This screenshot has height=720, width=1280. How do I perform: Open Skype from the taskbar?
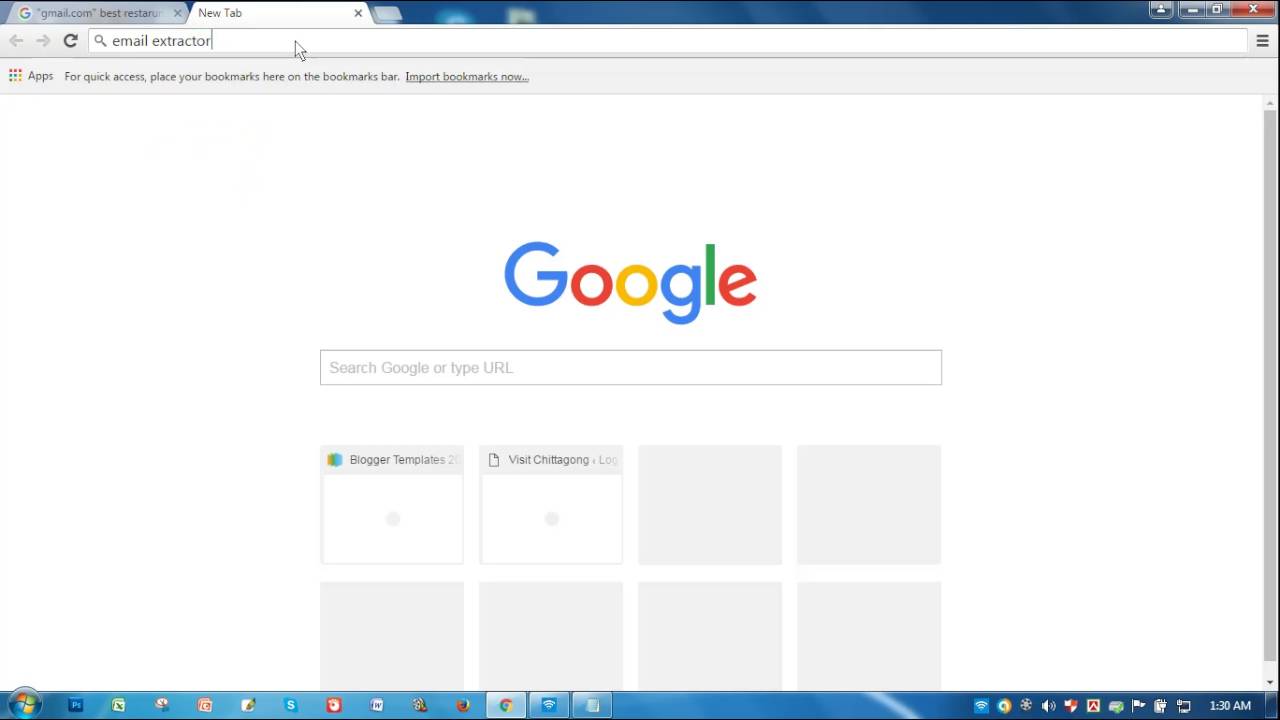pyautogui.click(x=291, y=705)
